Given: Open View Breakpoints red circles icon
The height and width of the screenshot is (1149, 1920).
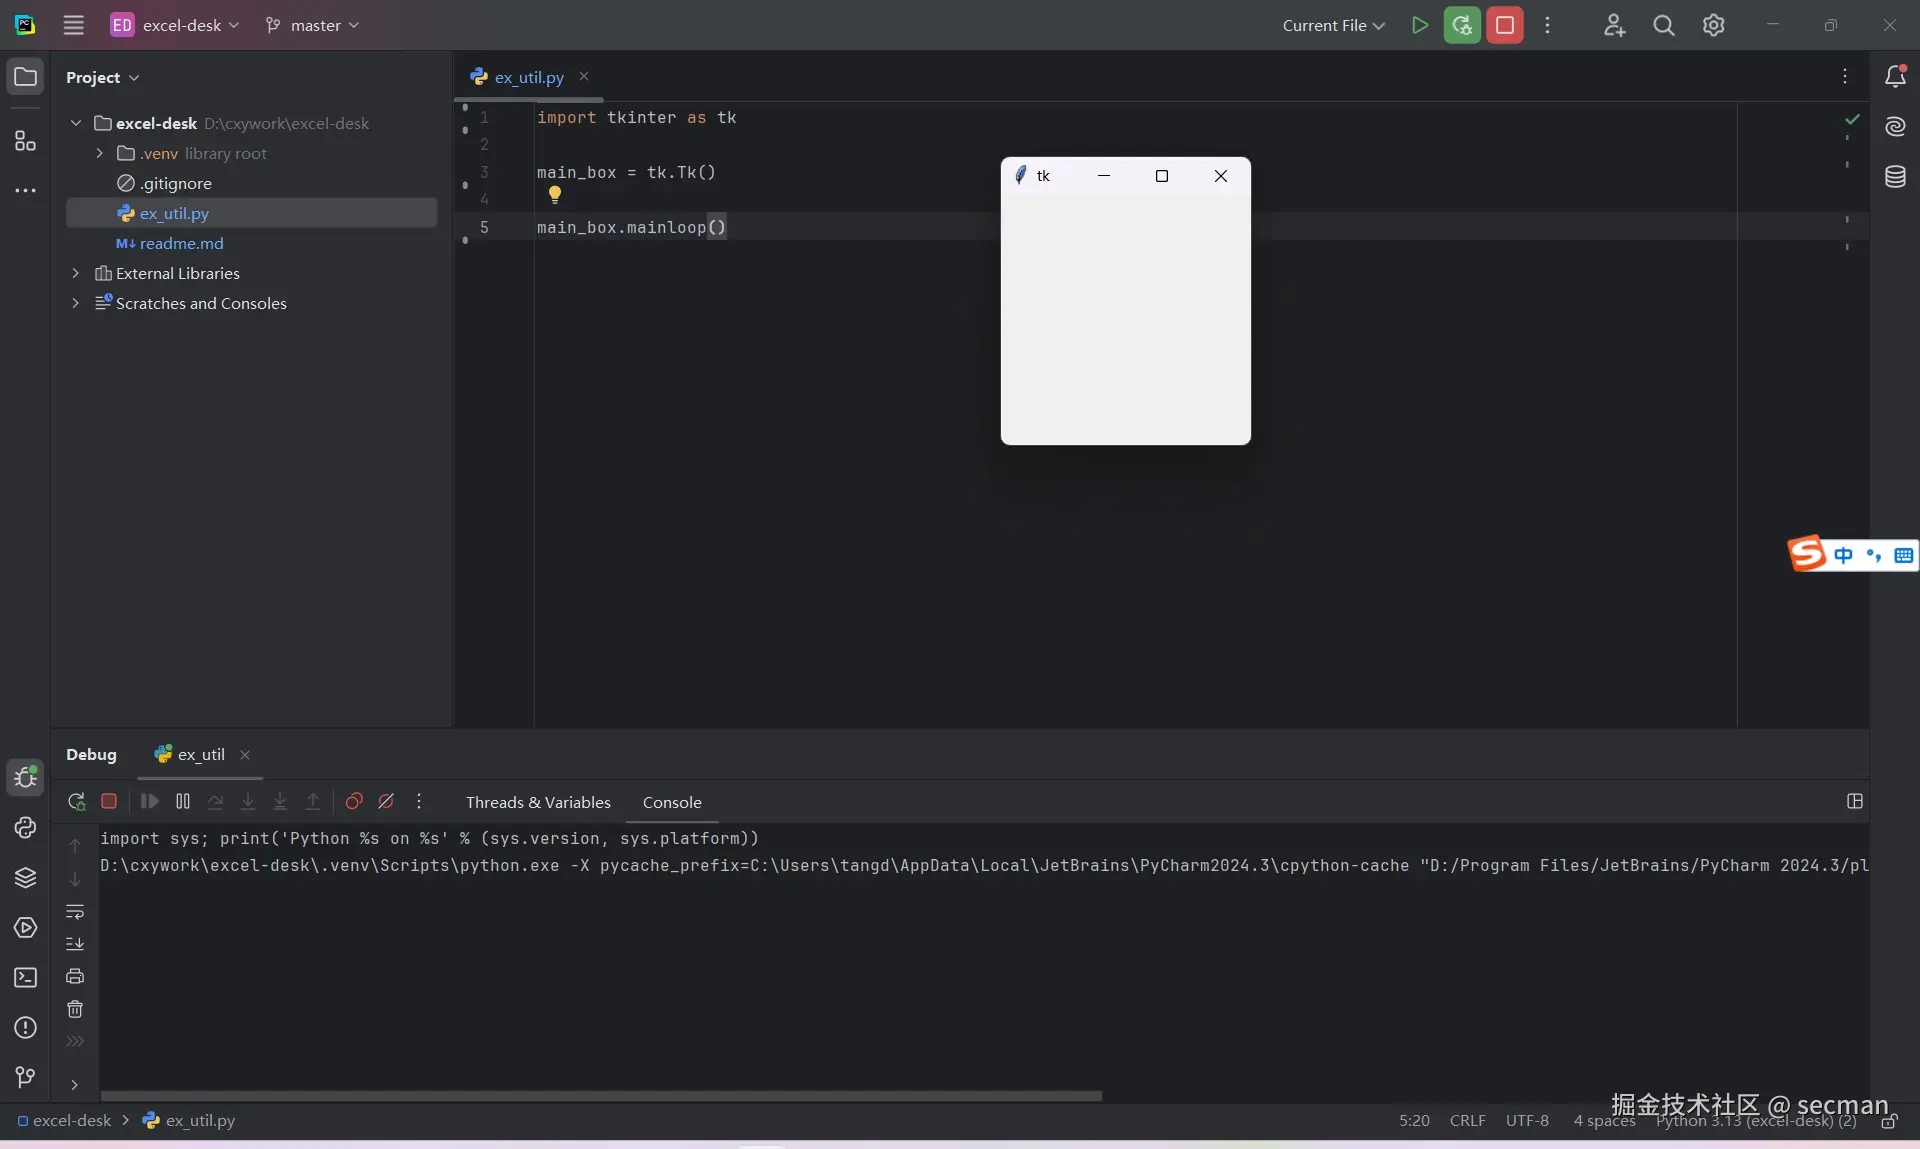Looking at the screenshot, I should (353, 802).
